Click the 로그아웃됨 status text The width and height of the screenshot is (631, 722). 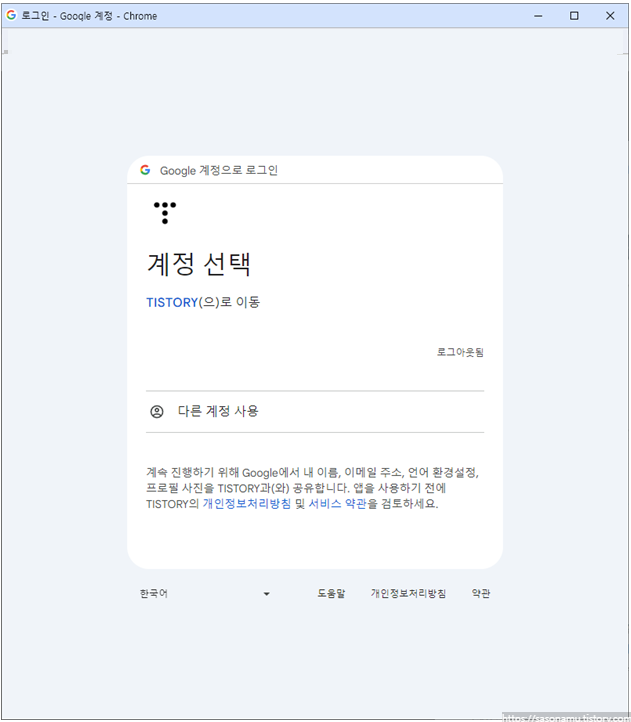point(460,352)
